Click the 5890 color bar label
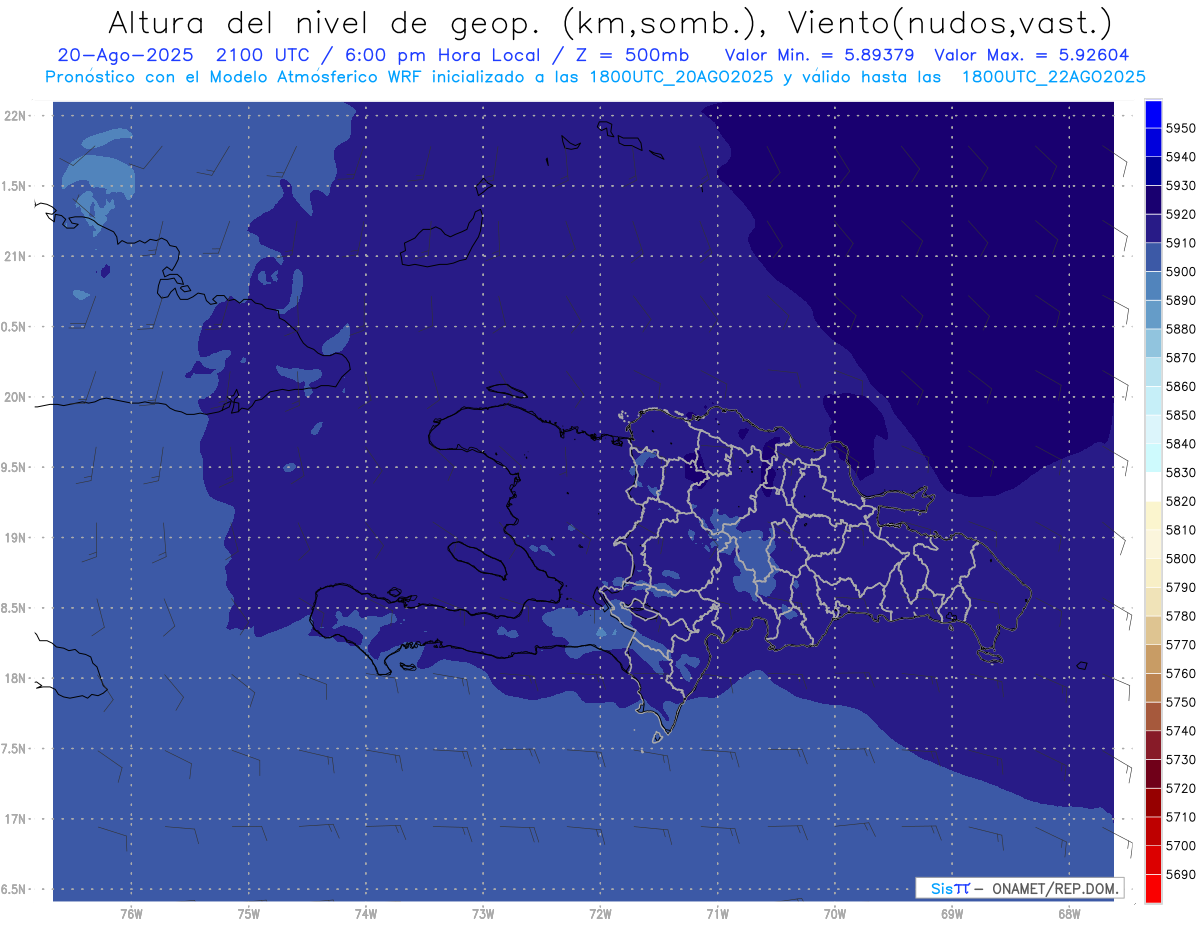Viewport: 1200px width, 927px height. coord(1181,300)
